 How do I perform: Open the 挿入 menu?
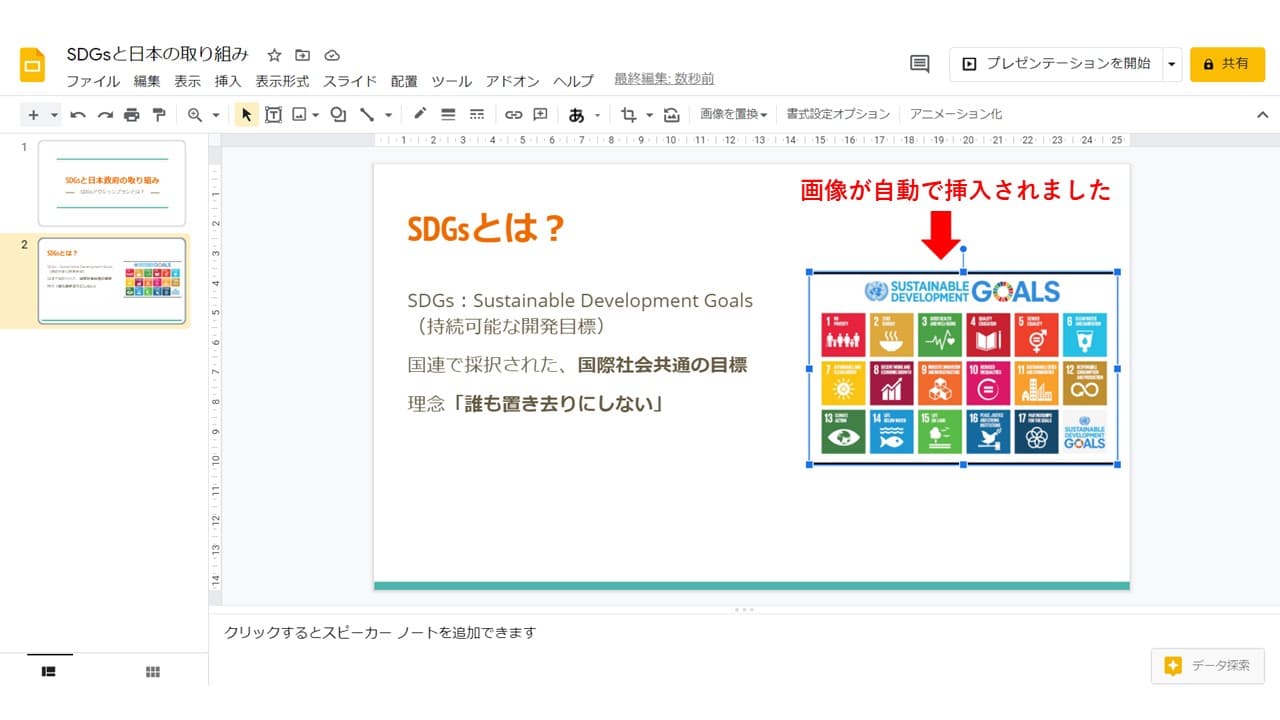point(228,81)
